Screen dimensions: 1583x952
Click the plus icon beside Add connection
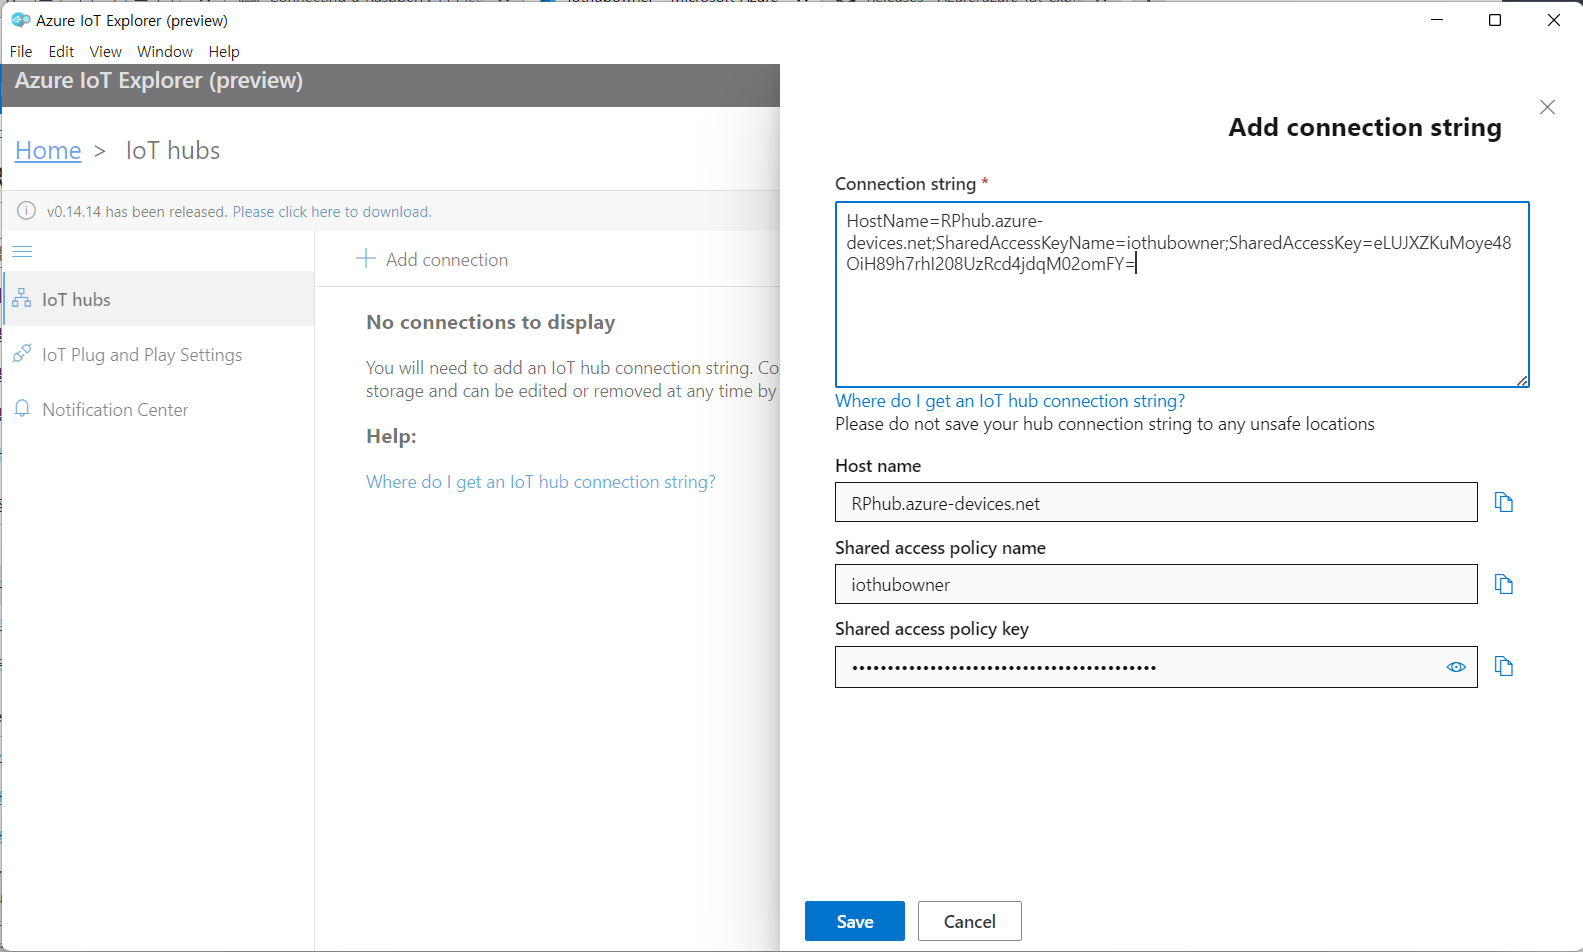[x=365, y=258]
